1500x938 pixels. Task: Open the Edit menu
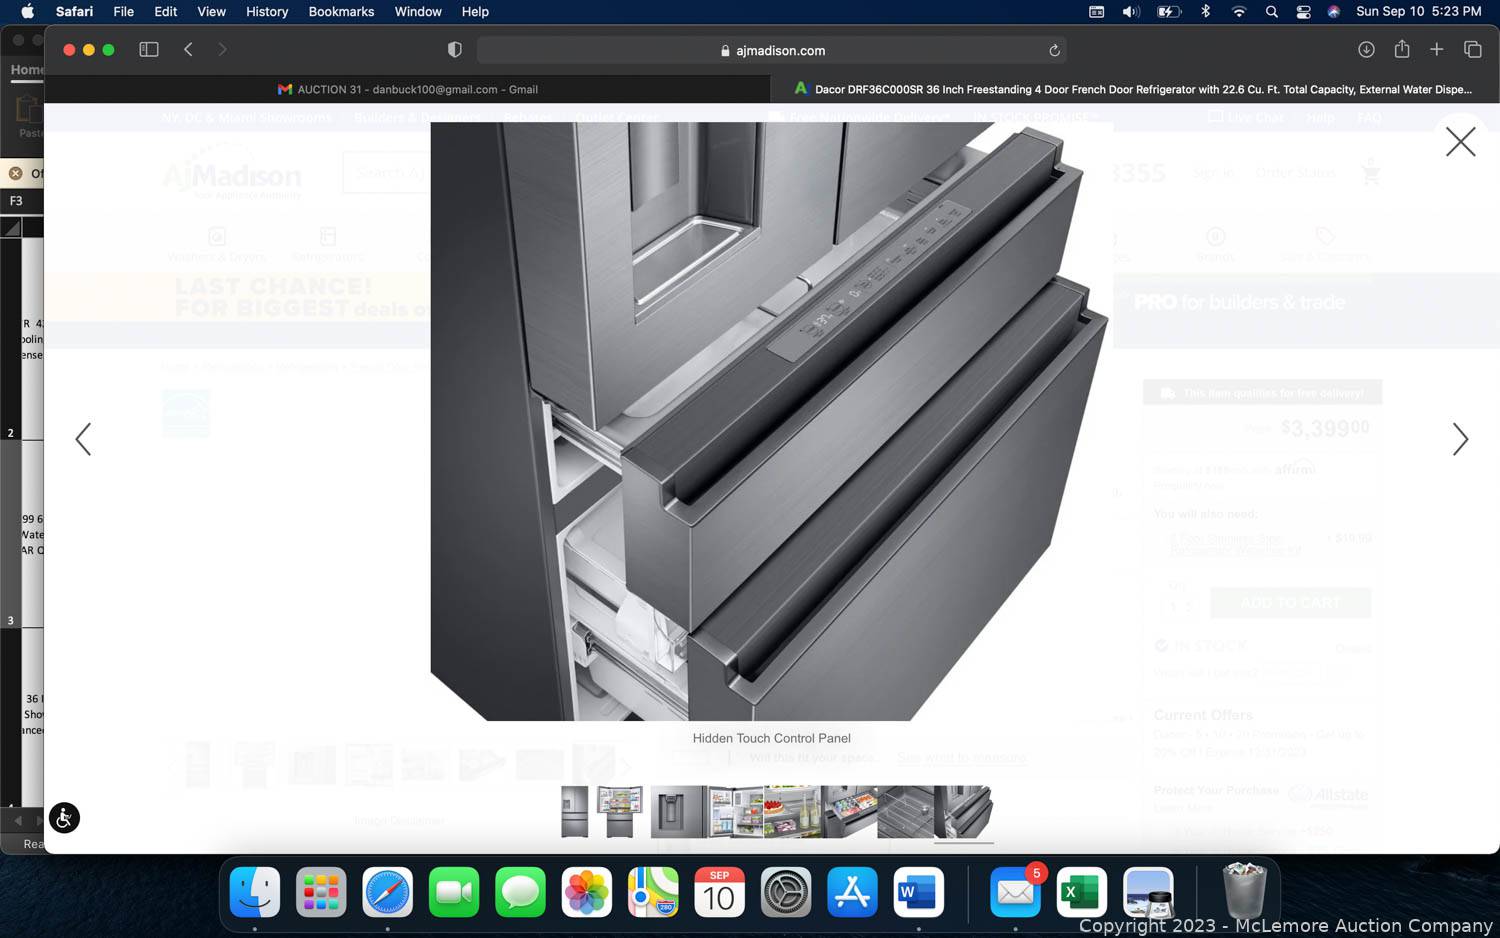coord(166,12)
